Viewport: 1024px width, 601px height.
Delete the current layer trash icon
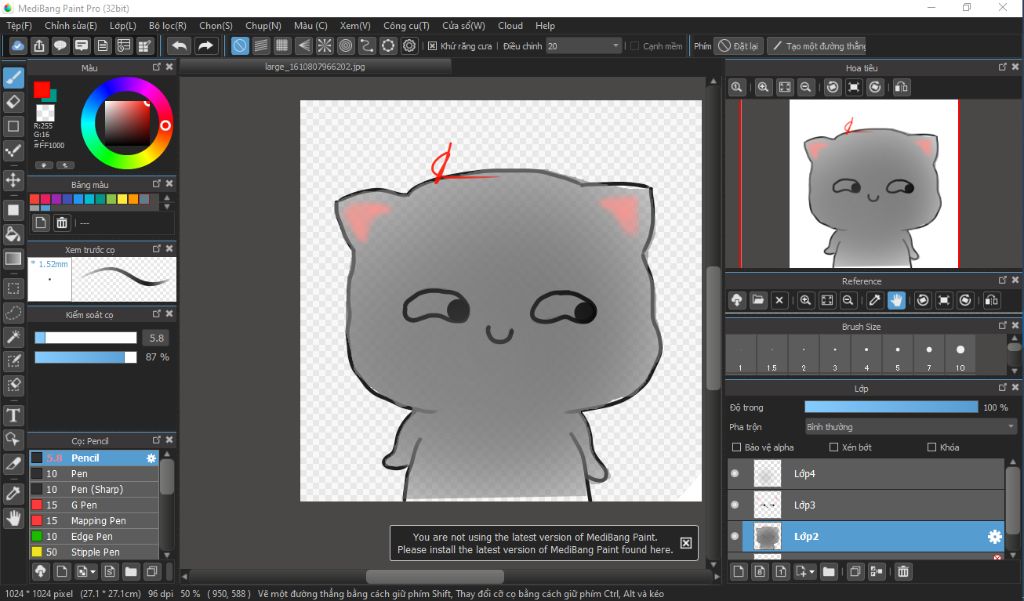coord(903,572)
